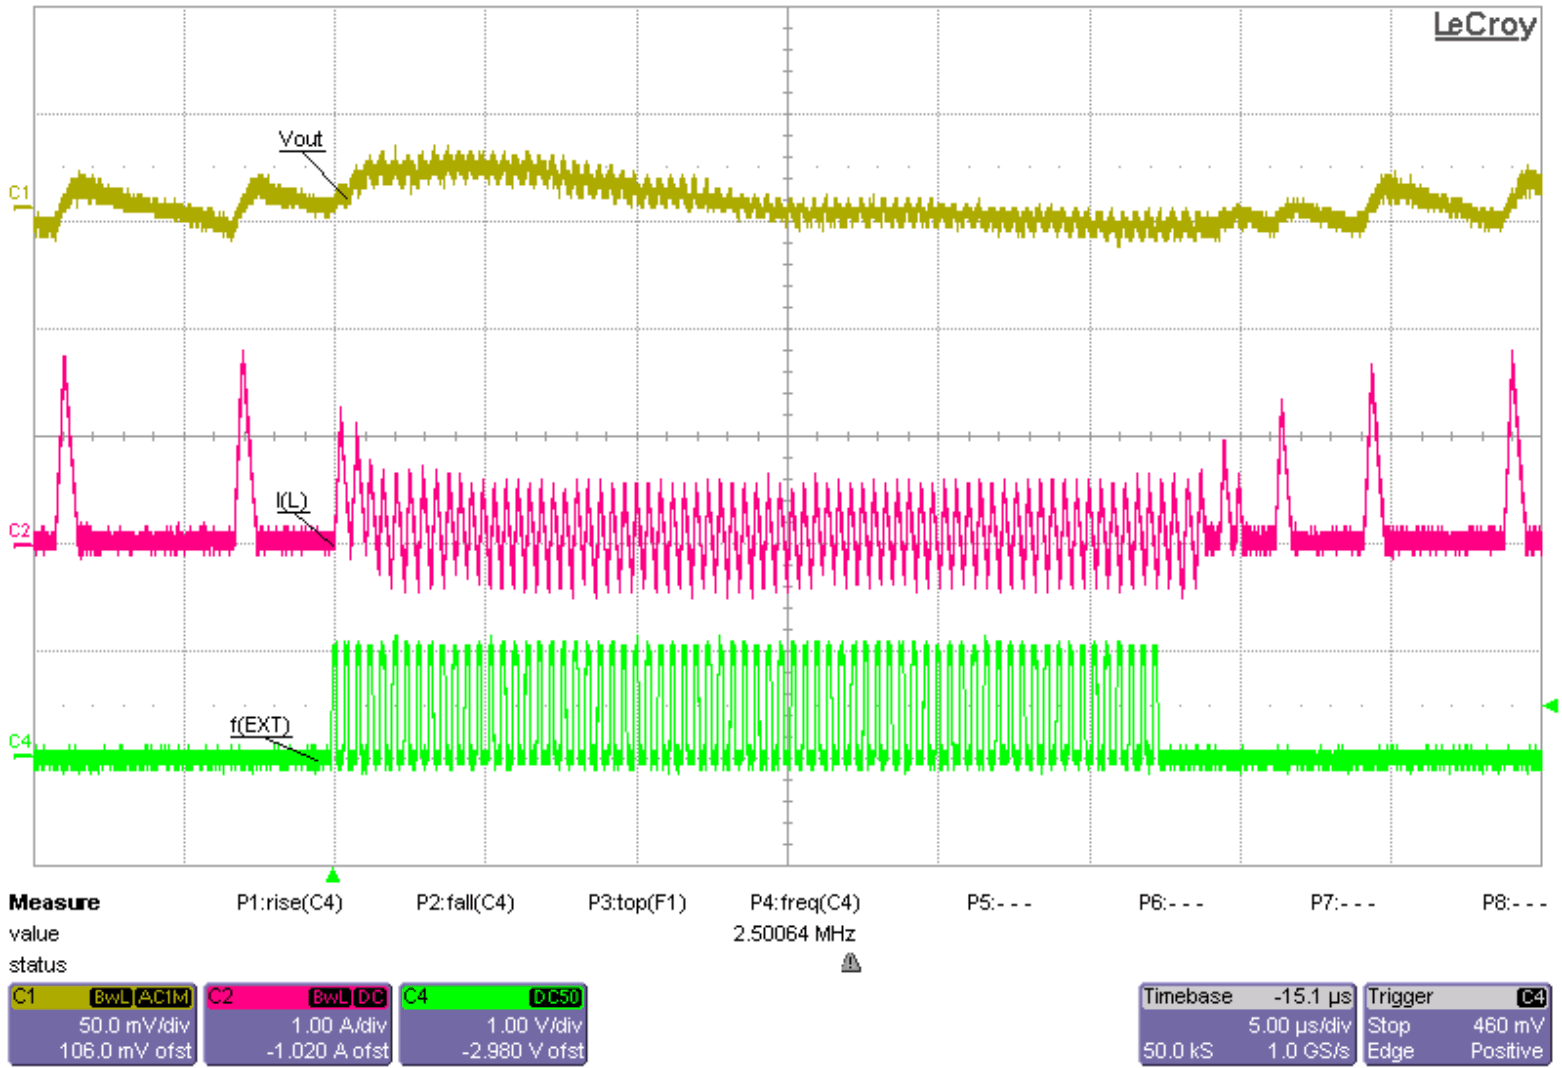The width and height of the screenshot is (1562, 1068).
Task: Select the green trigger position marker
Action: (330, 873)
